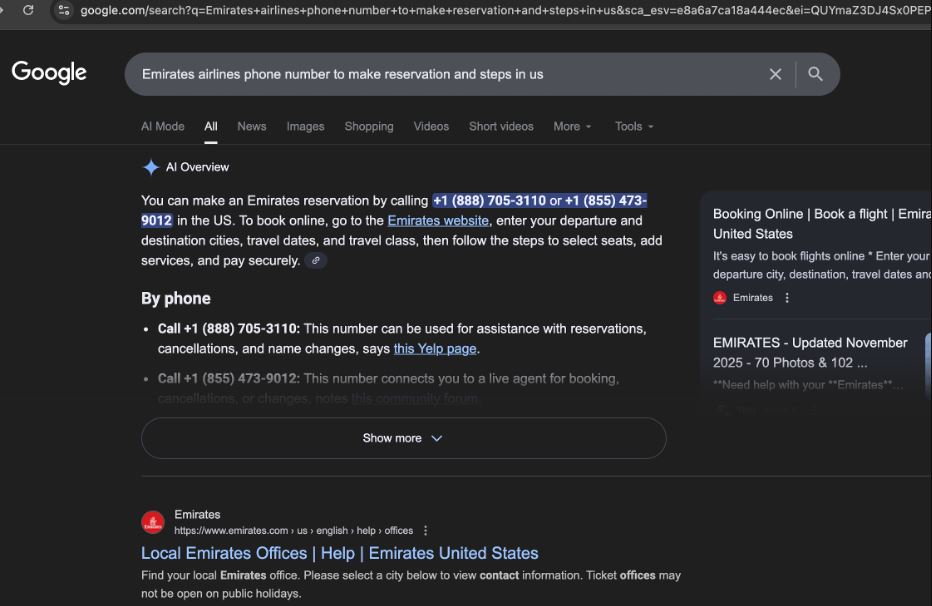
Task: Click the Google logo
Action: 48,71
